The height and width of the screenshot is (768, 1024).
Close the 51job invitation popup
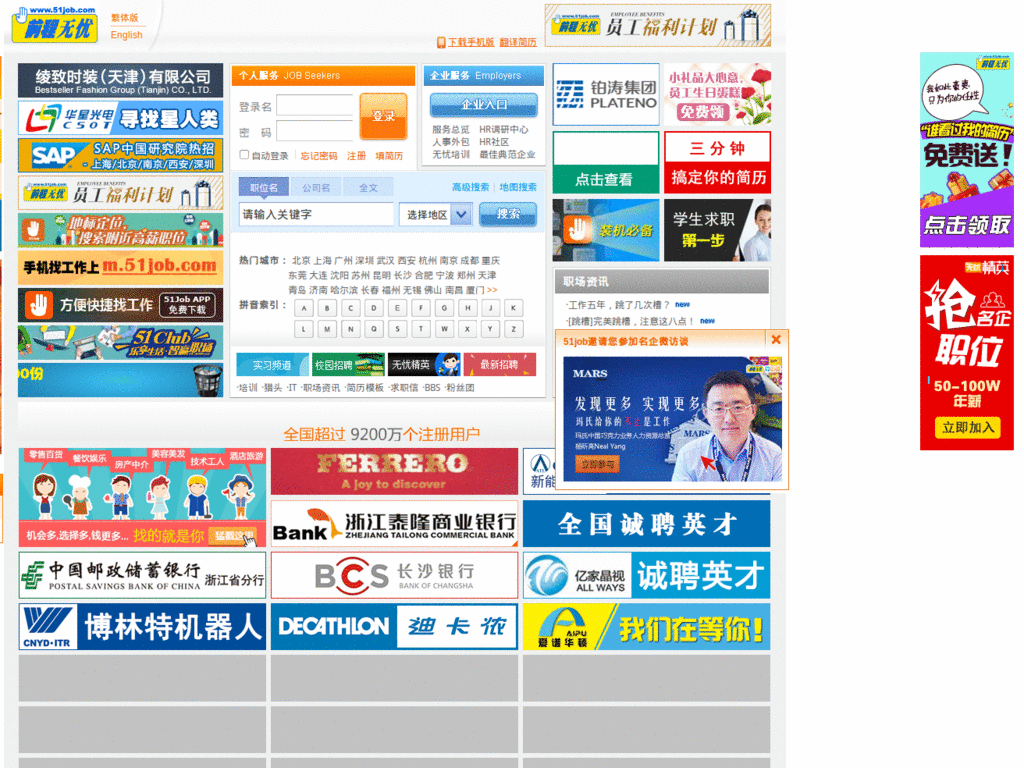click(776, 340)
